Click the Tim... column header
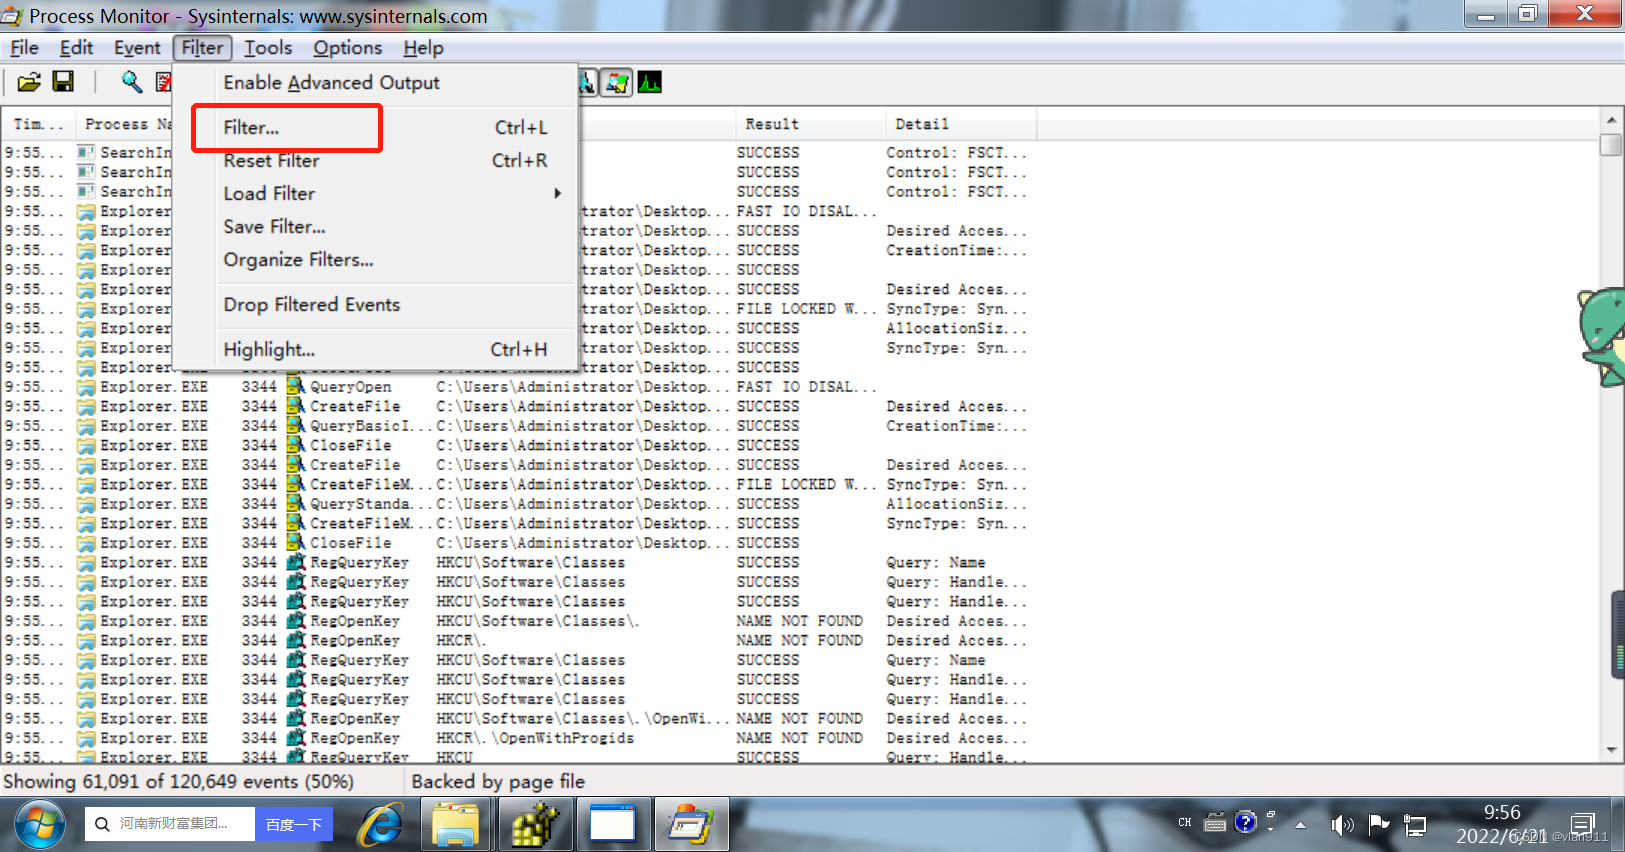The image size is (1625, 852). coord(38,124)
